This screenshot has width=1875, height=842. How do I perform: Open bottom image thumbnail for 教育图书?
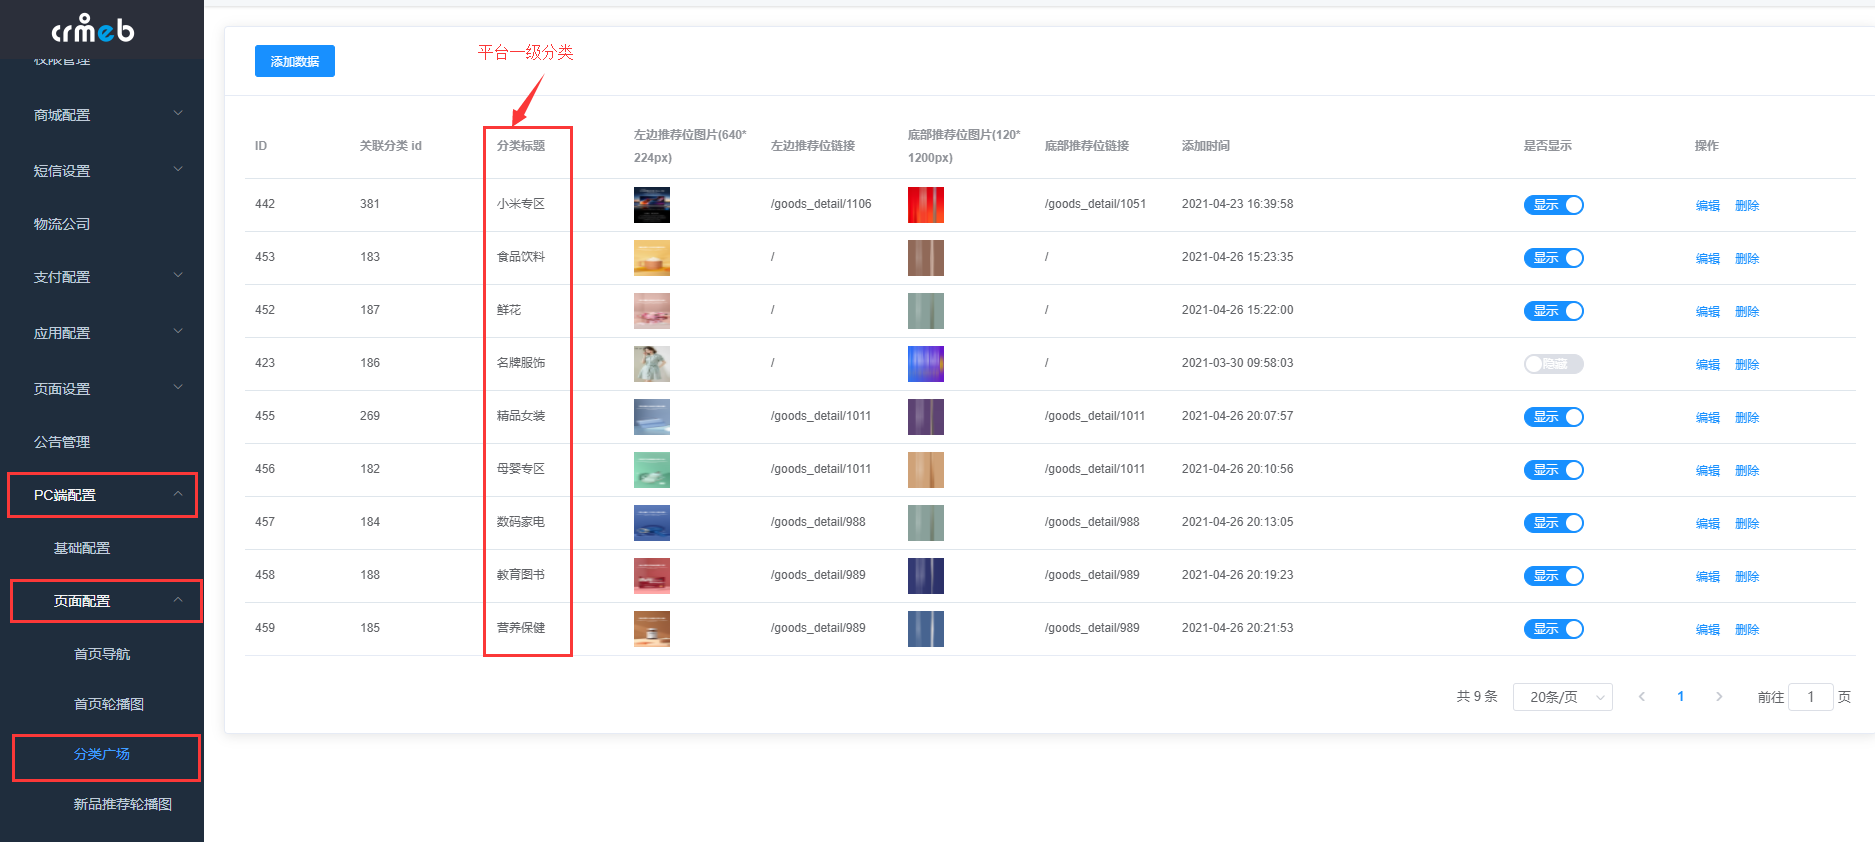pyautogui.click(x=926, y=576)
